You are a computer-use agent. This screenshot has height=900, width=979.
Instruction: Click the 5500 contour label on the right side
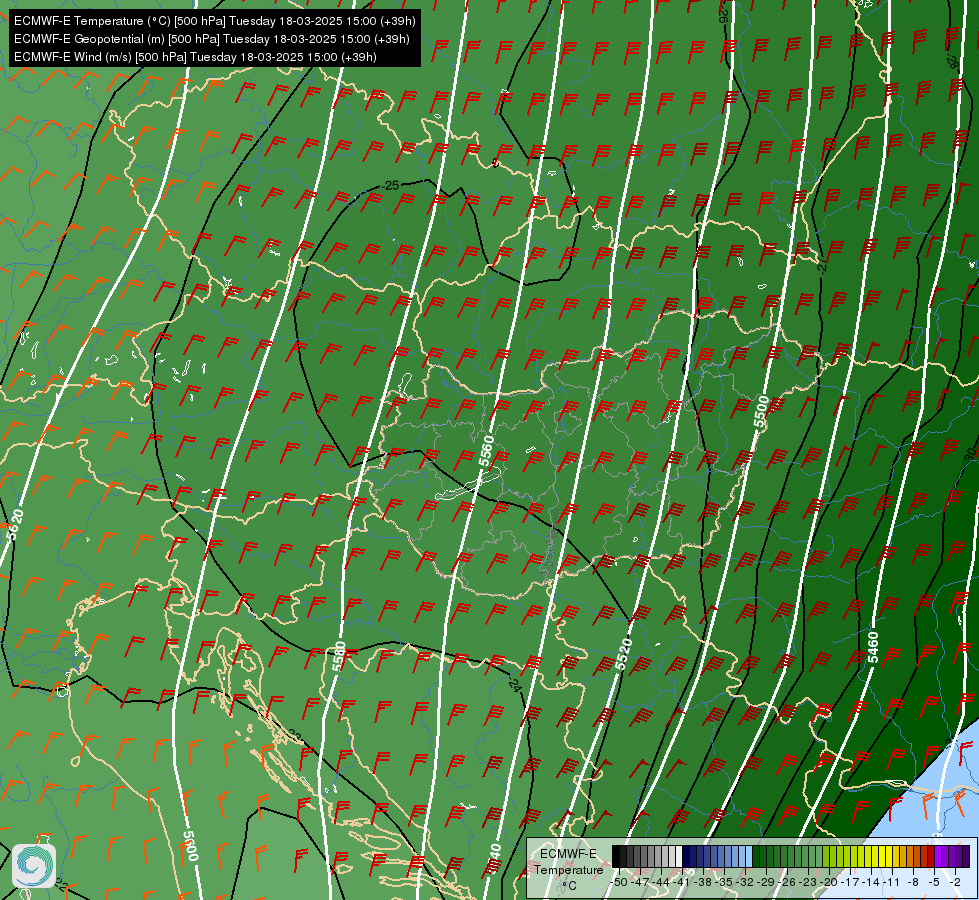[x=762, y=412]
